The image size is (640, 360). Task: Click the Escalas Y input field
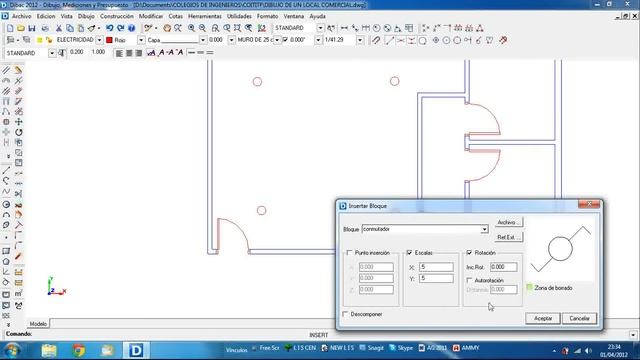436,278
